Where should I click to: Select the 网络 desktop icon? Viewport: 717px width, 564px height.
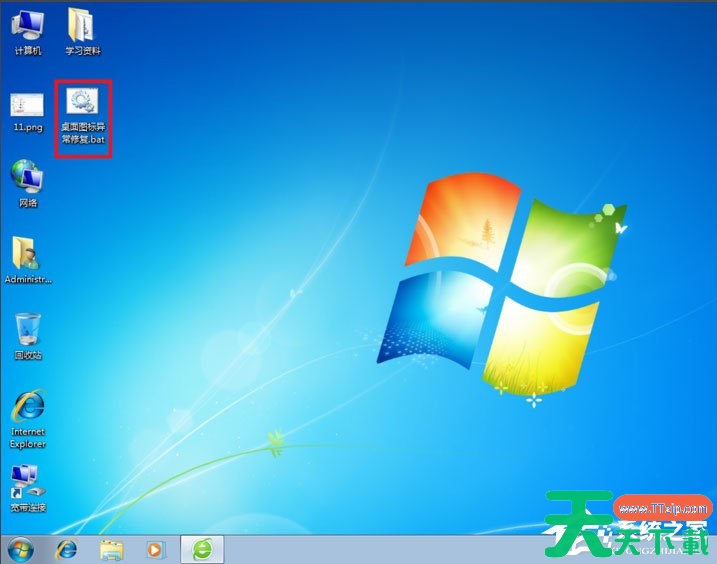(28, 183)
